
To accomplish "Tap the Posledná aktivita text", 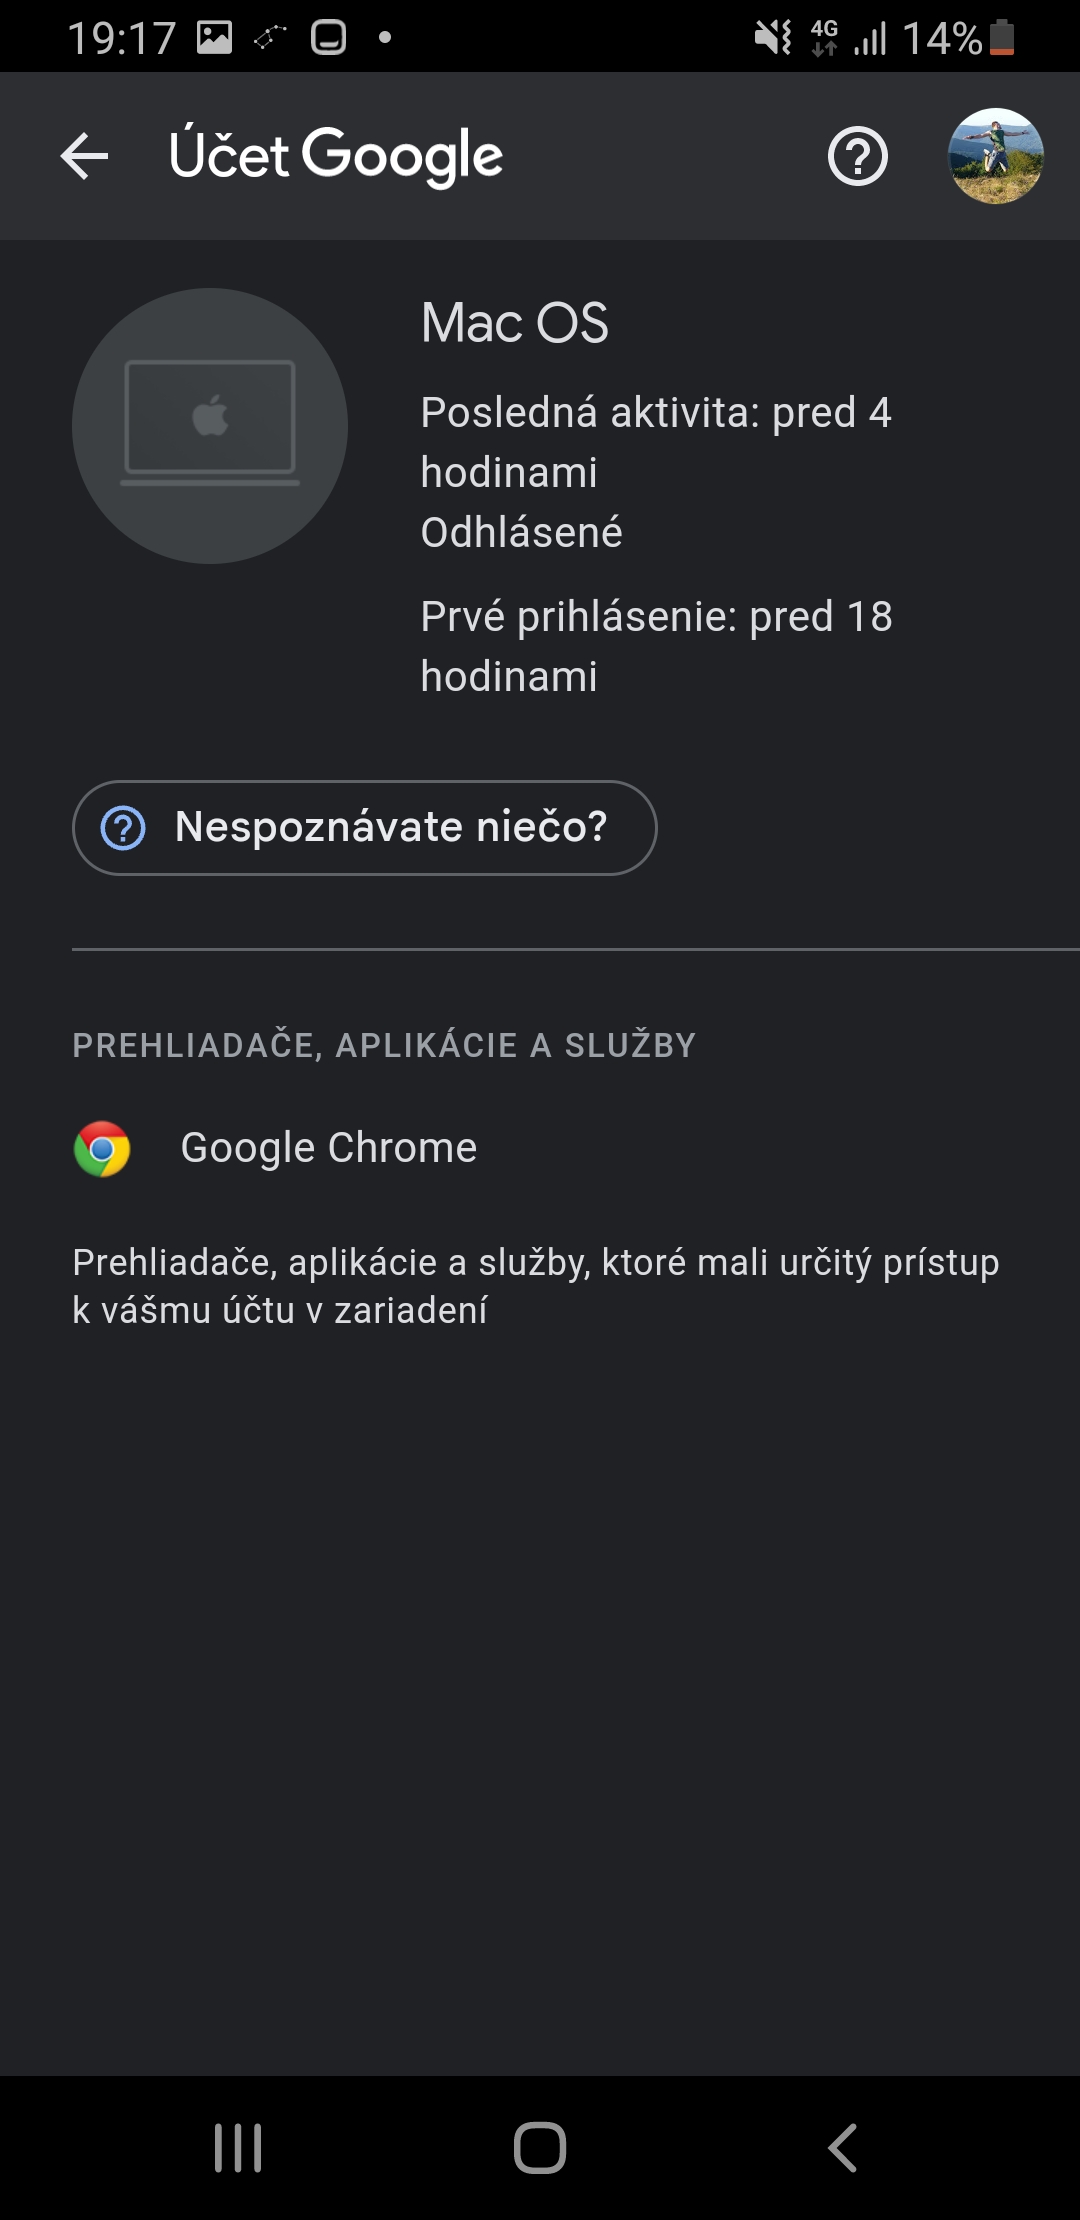I will click(655, 442).
